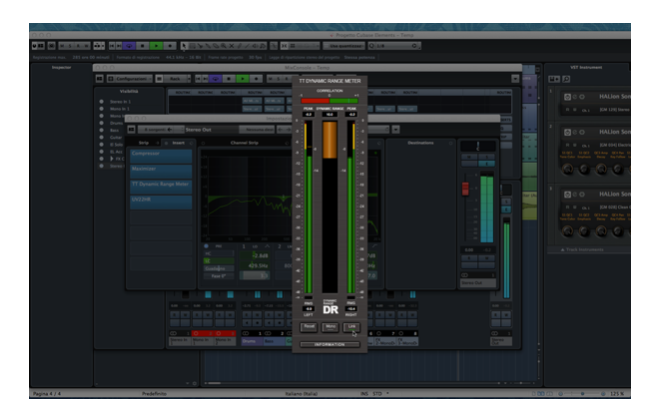Image resolution: width=668 pixels, height=419 pixels.
Task: Toggle visibility dot for 'Stereo In 1' channel
Action: pyautogui.click(x=101, y=102)
